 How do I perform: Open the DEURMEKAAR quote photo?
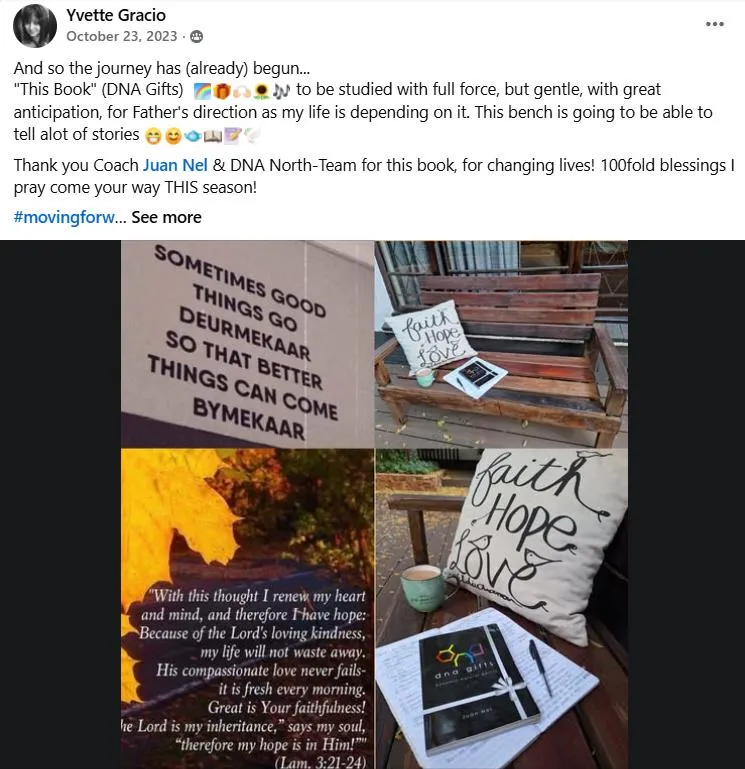[x=248, y=344]
